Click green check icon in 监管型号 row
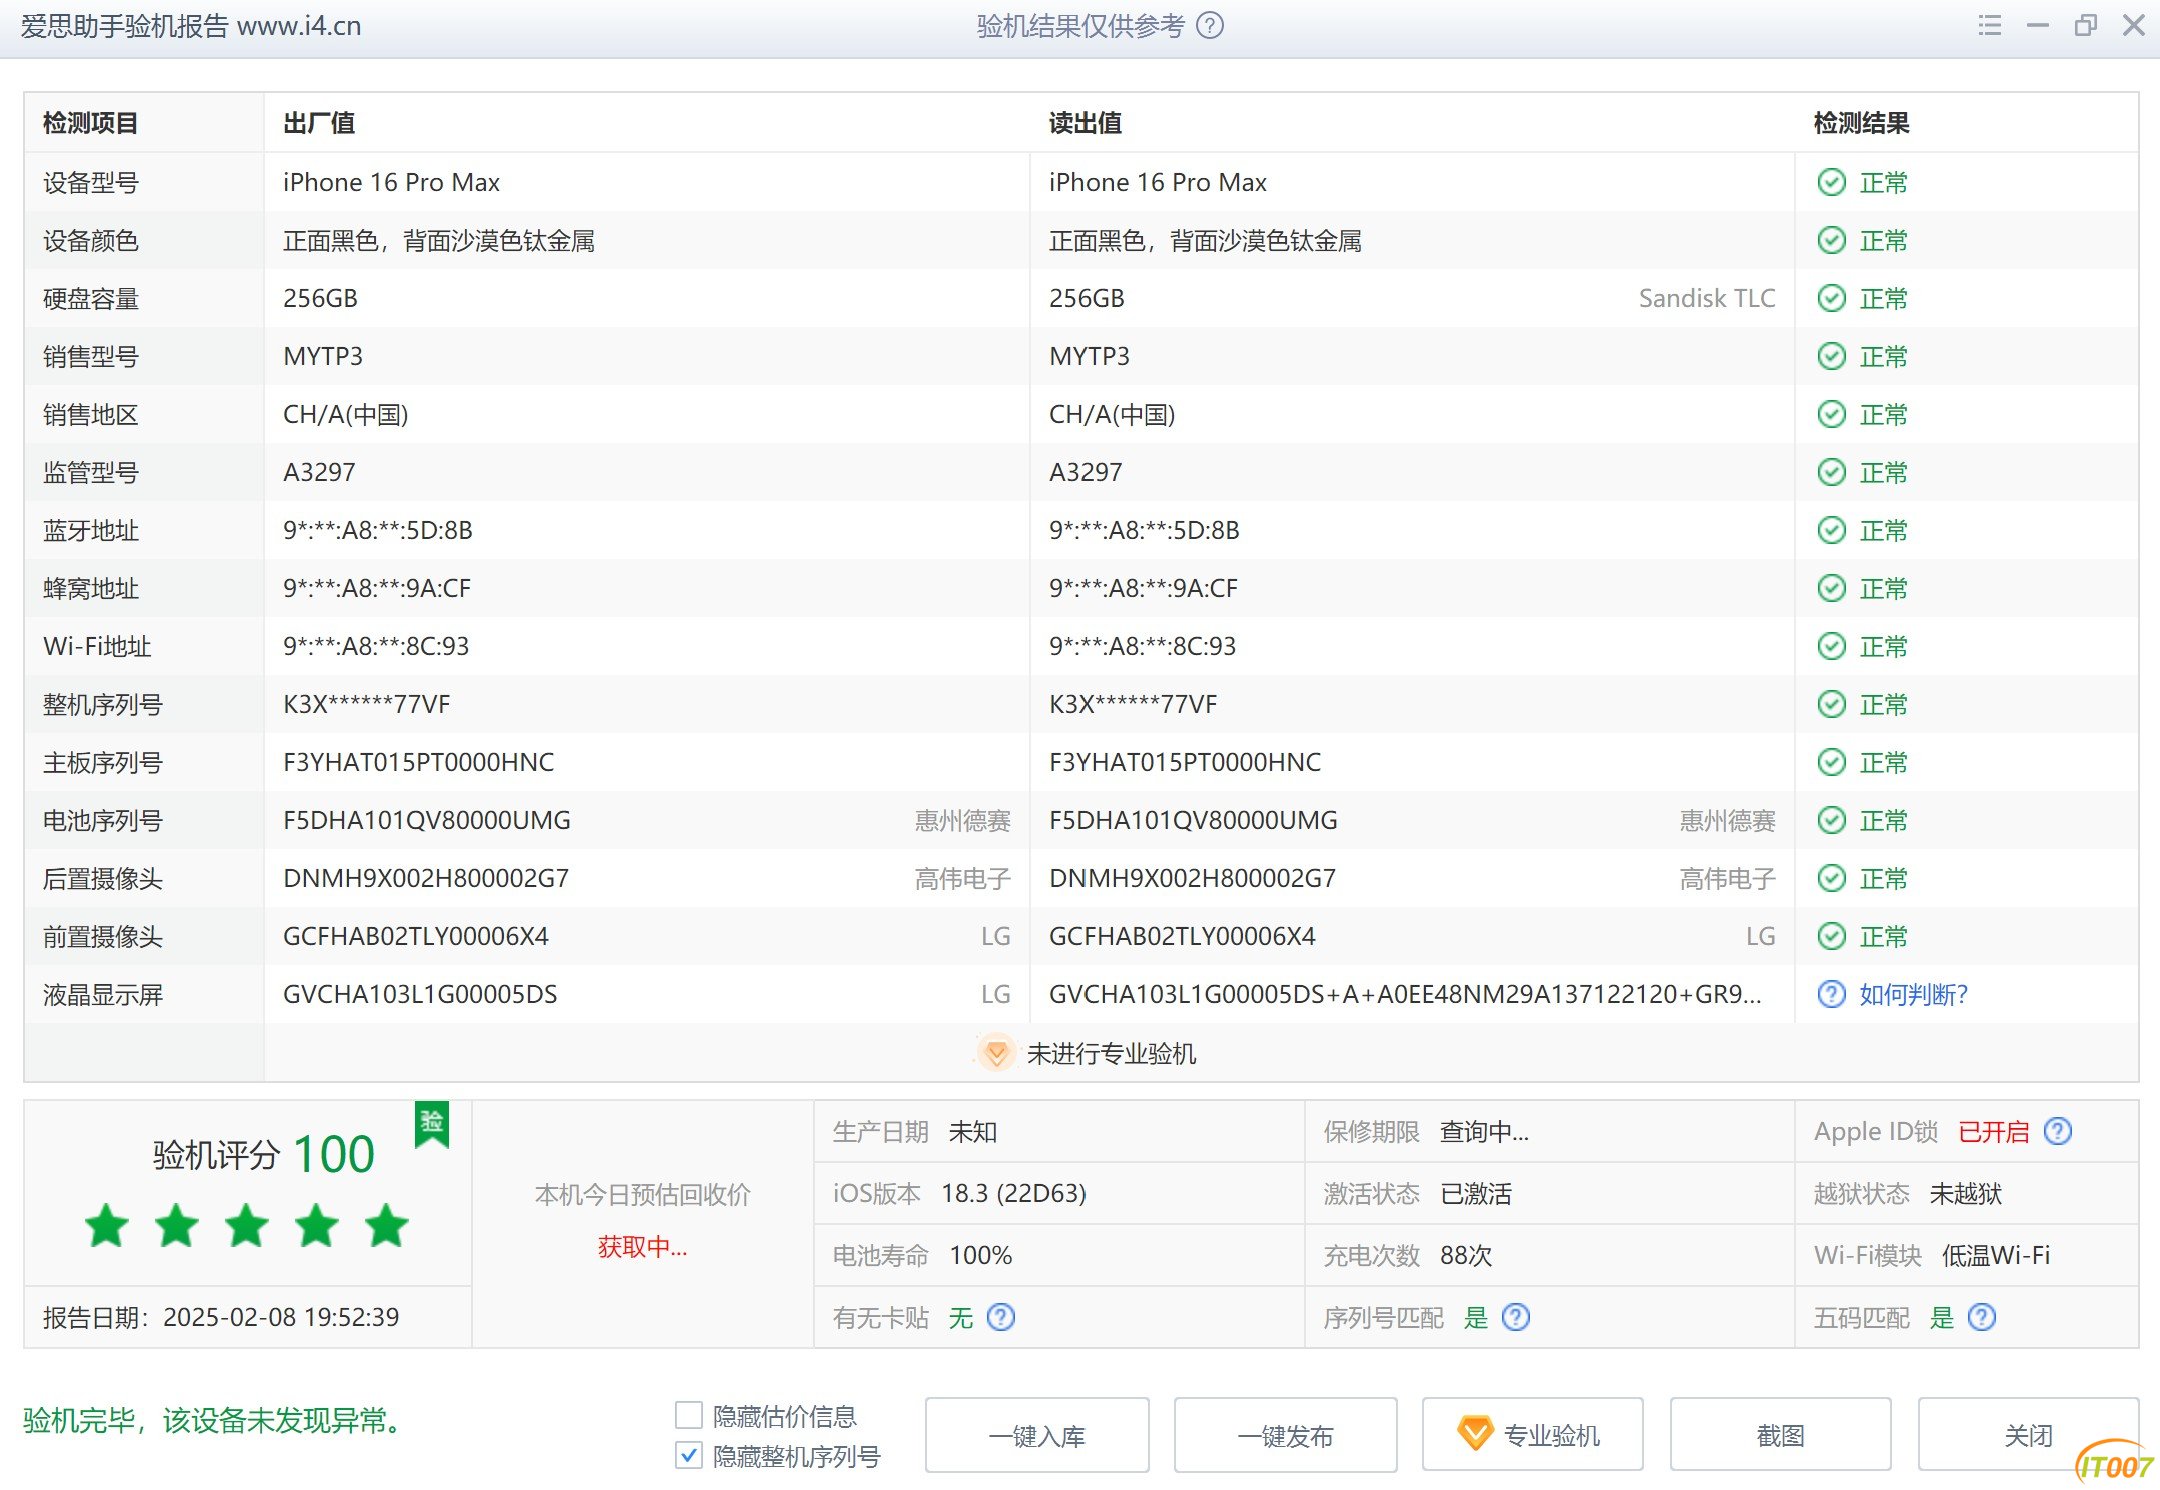The image size is (2160, 1490). [x=1831, y=472]
